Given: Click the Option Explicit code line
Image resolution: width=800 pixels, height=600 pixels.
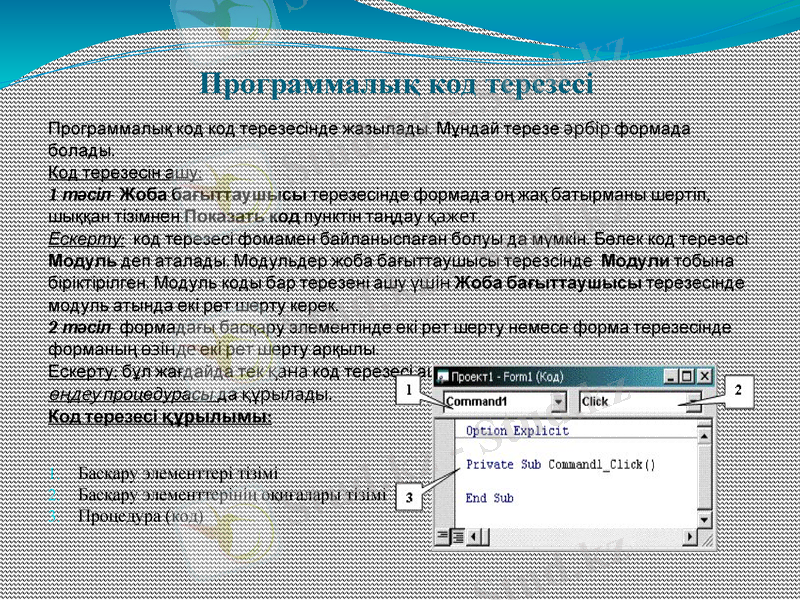Looking at the screenshot, I should (x=514, y=429).
